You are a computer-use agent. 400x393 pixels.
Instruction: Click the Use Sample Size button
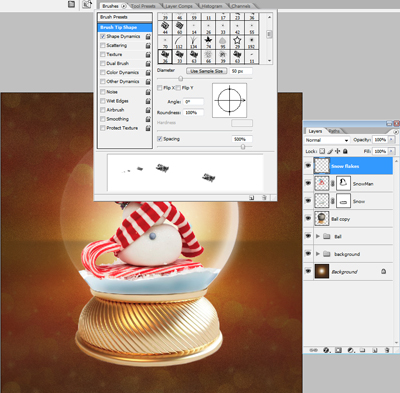[207, 71]
